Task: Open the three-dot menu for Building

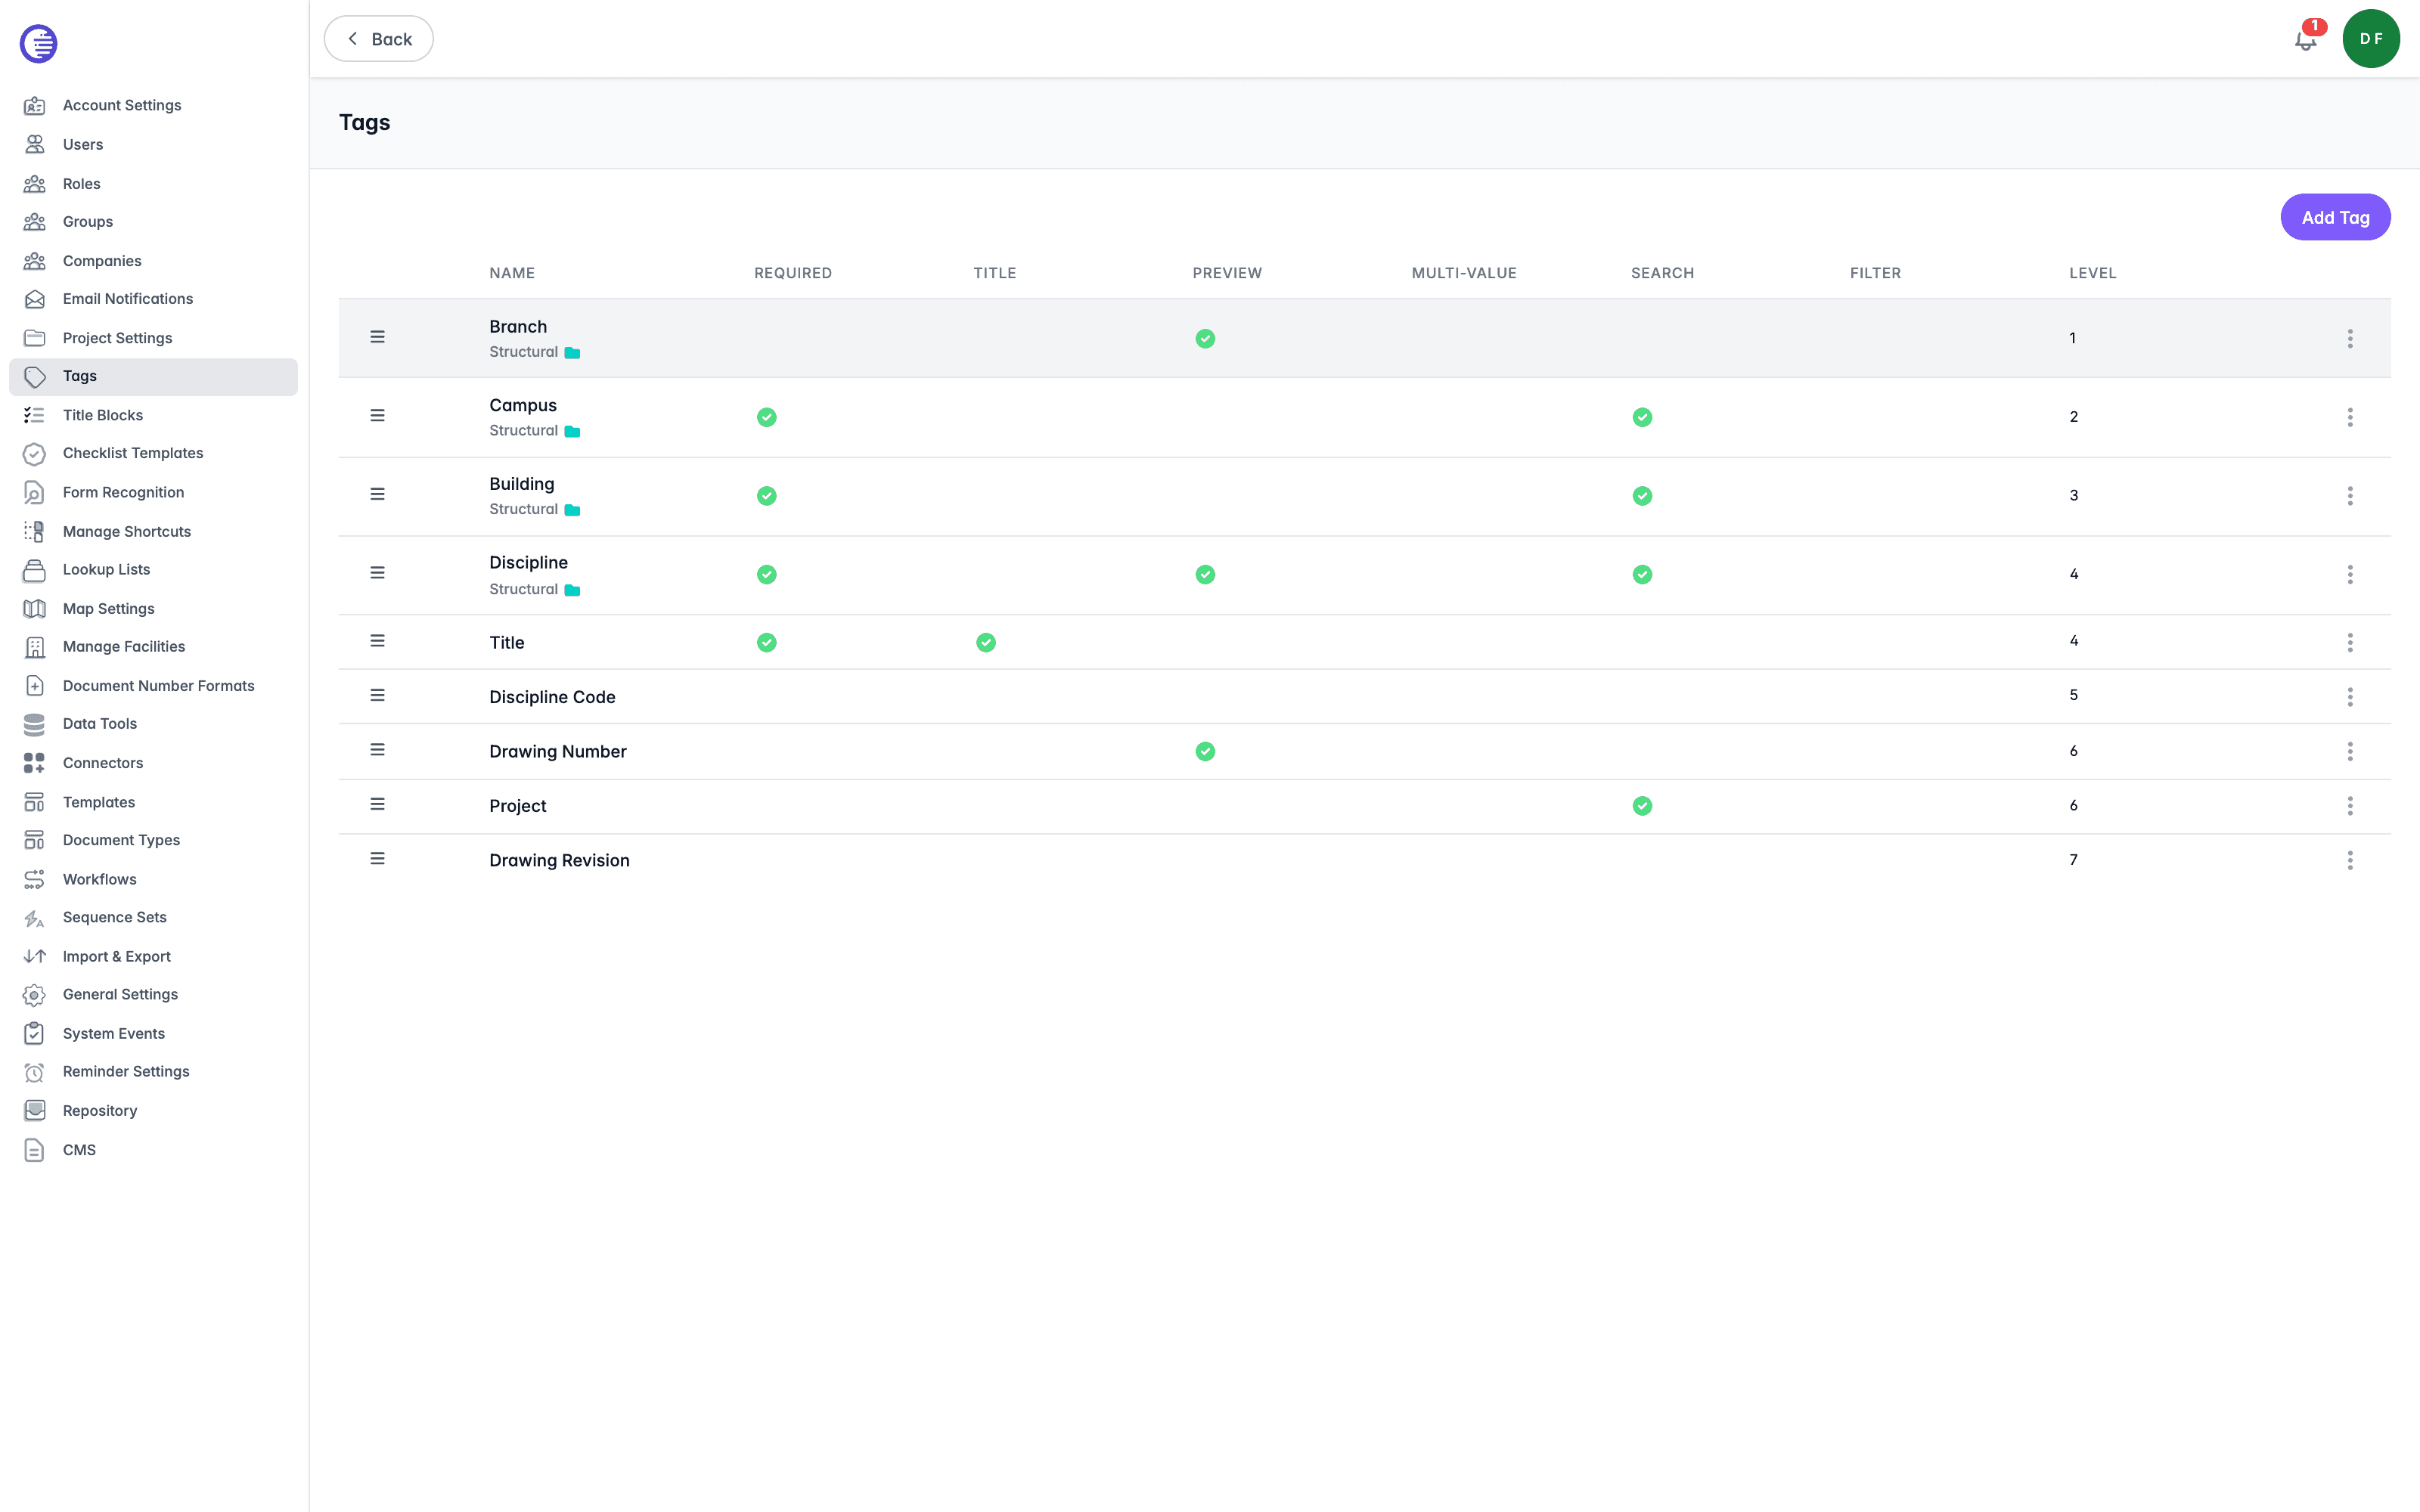Action: tap(2350, 496)
